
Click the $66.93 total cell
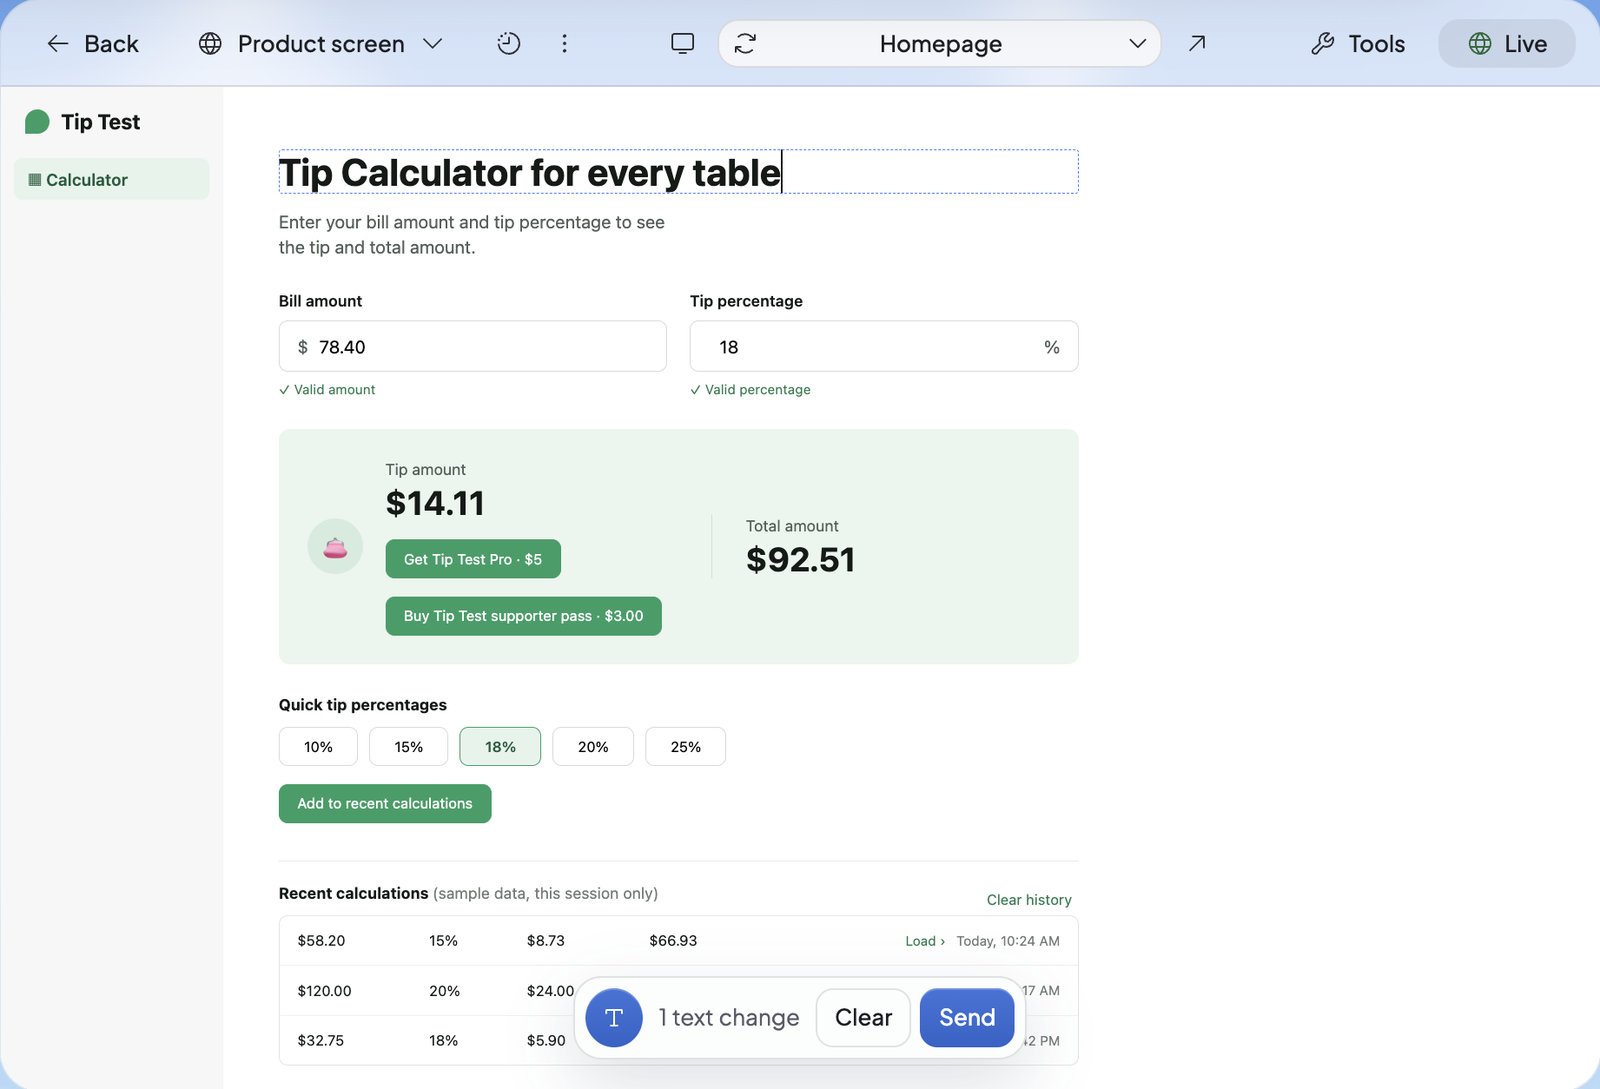(673, 941)
